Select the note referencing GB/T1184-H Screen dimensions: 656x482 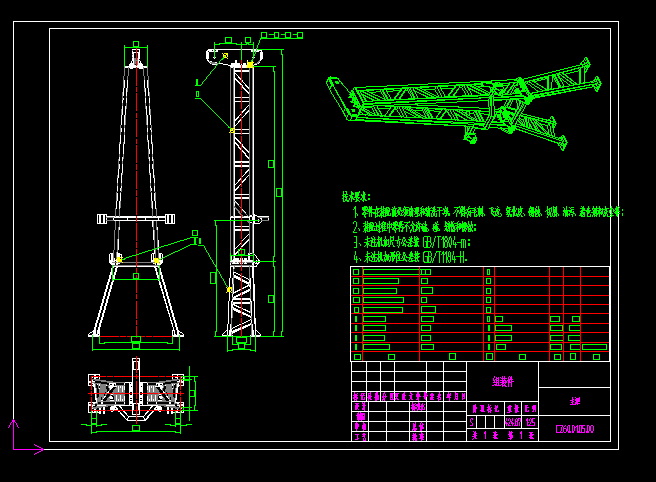click(x=410, y=257)
